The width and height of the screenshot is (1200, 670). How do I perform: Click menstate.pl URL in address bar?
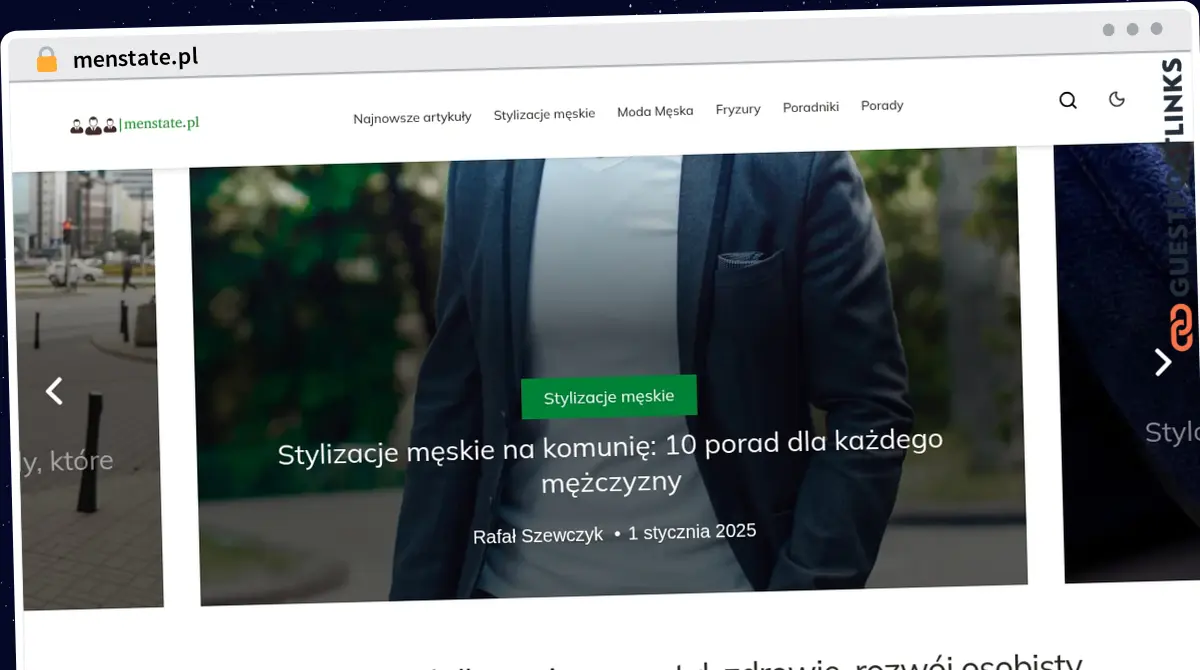[x=135, y=58]
